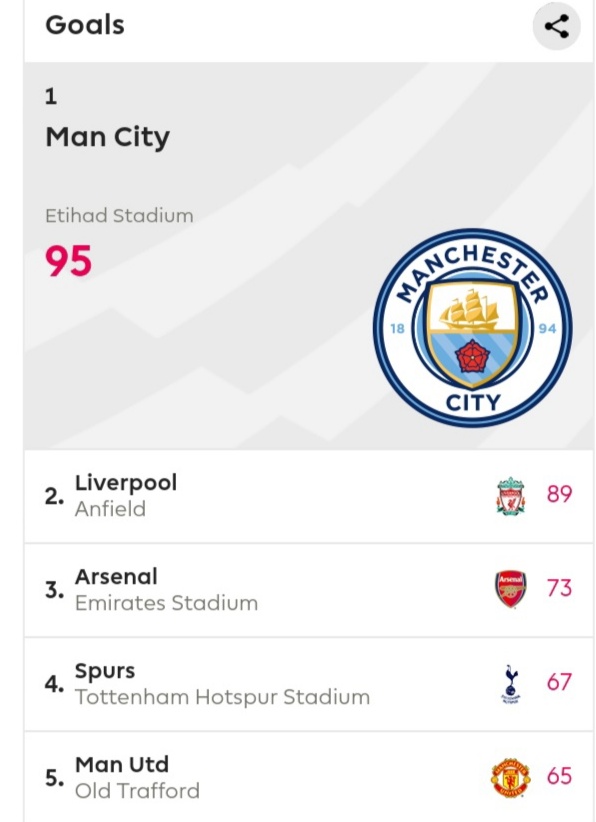Open the Liverpool team row
The width and height of the screenshot is (596, 822).
[x=308, y=496]
